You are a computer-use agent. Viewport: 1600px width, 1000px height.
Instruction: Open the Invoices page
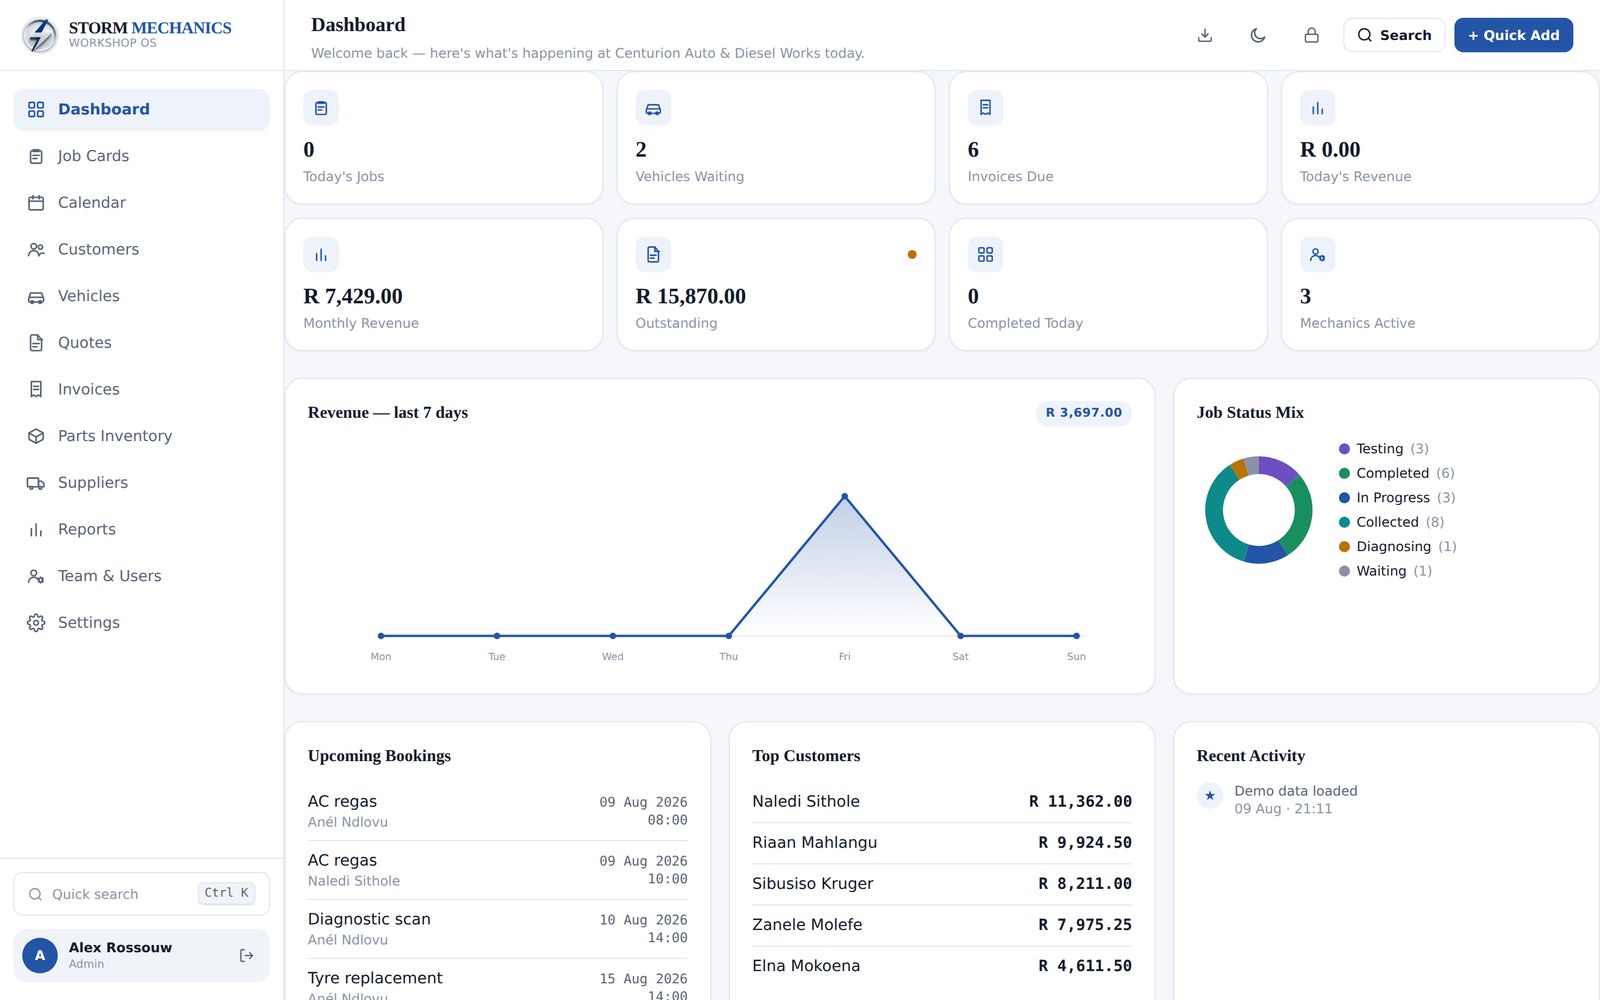(x=141, y=389)
